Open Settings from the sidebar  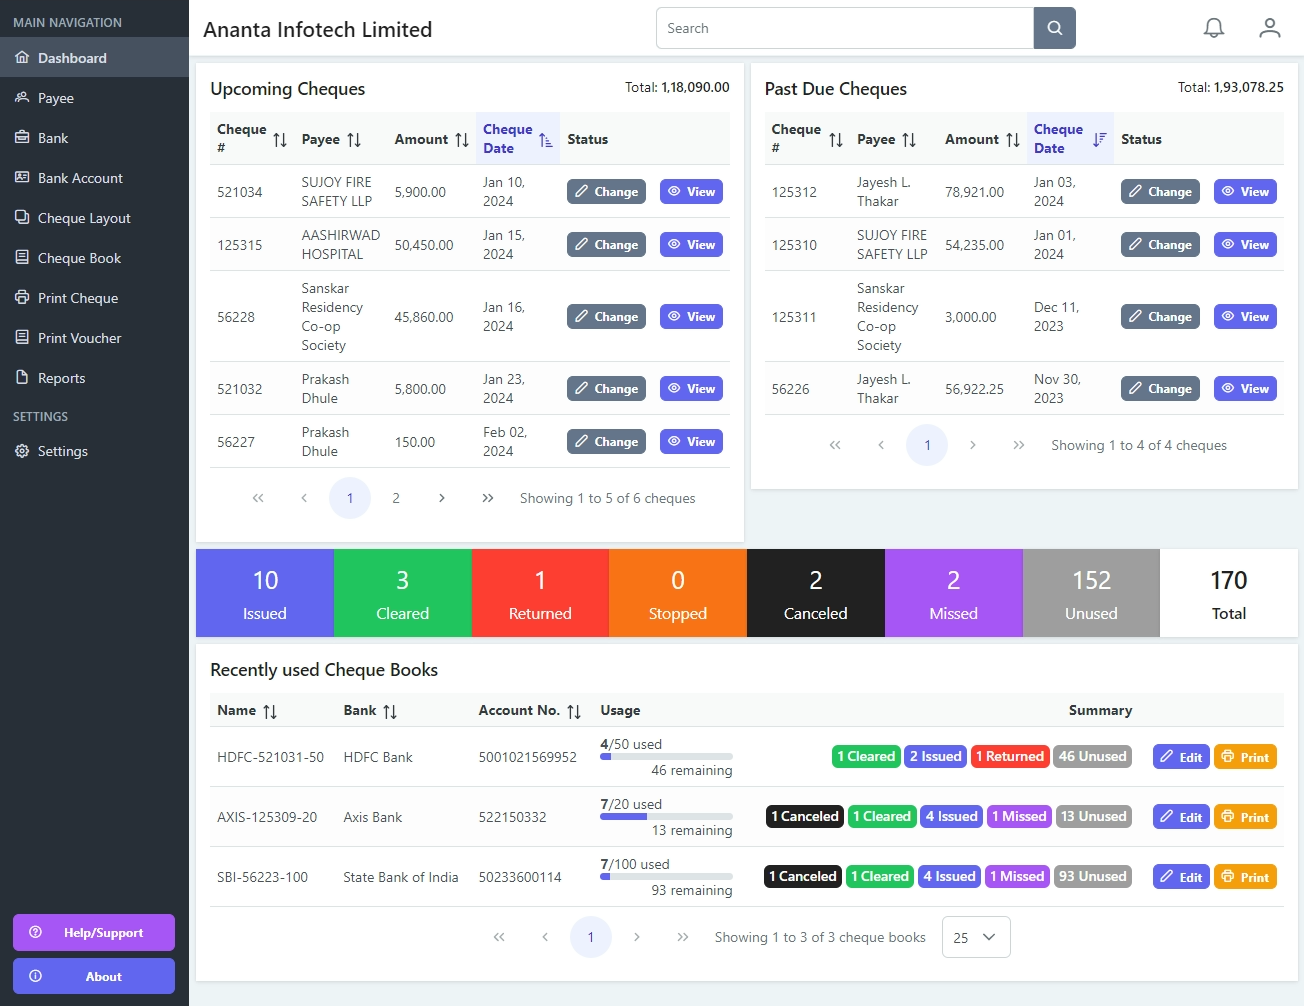(94, 451)
